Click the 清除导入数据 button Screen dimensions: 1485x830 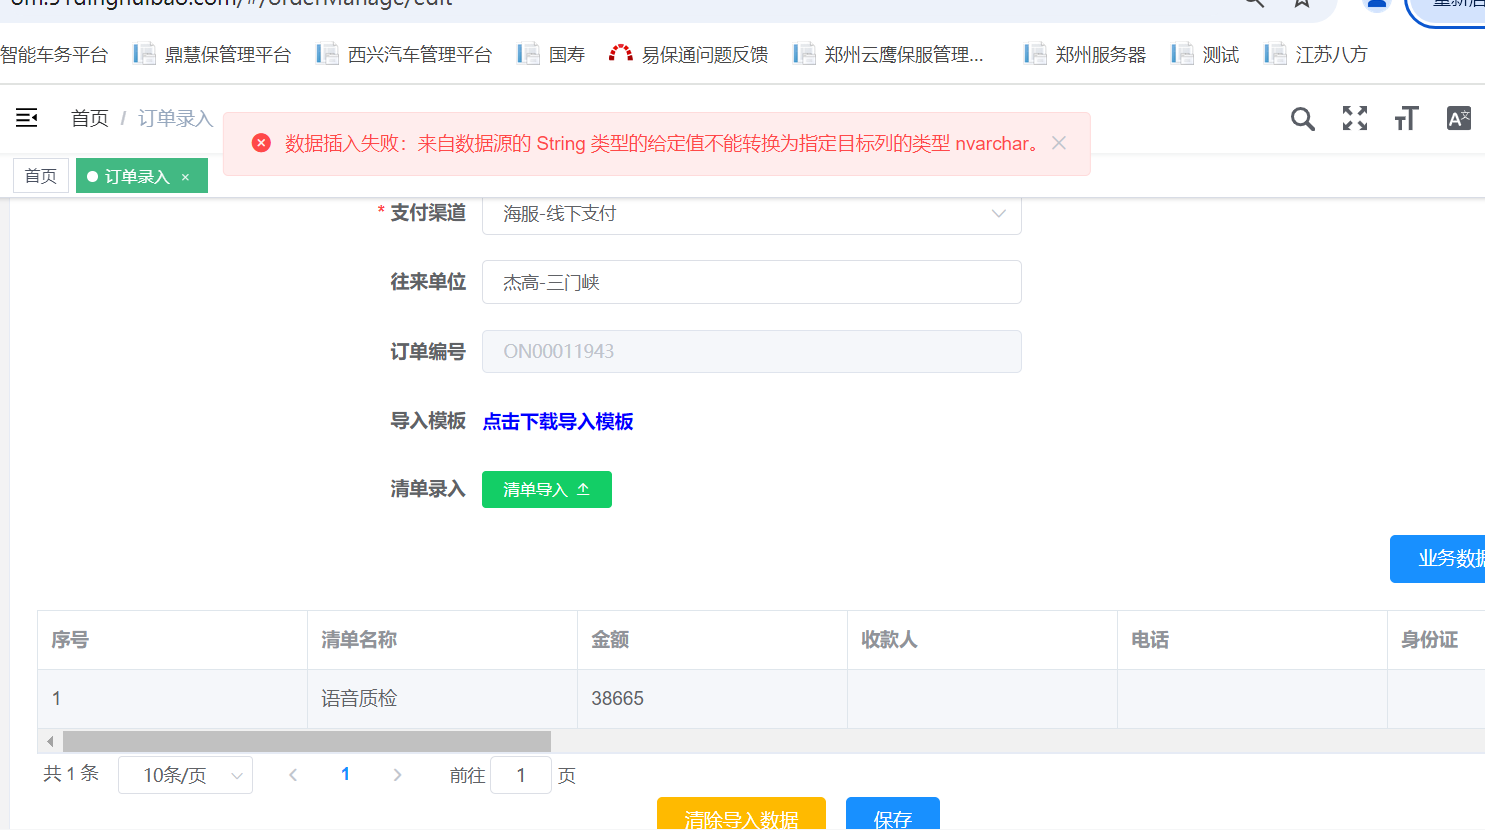[x=741, y=817]
